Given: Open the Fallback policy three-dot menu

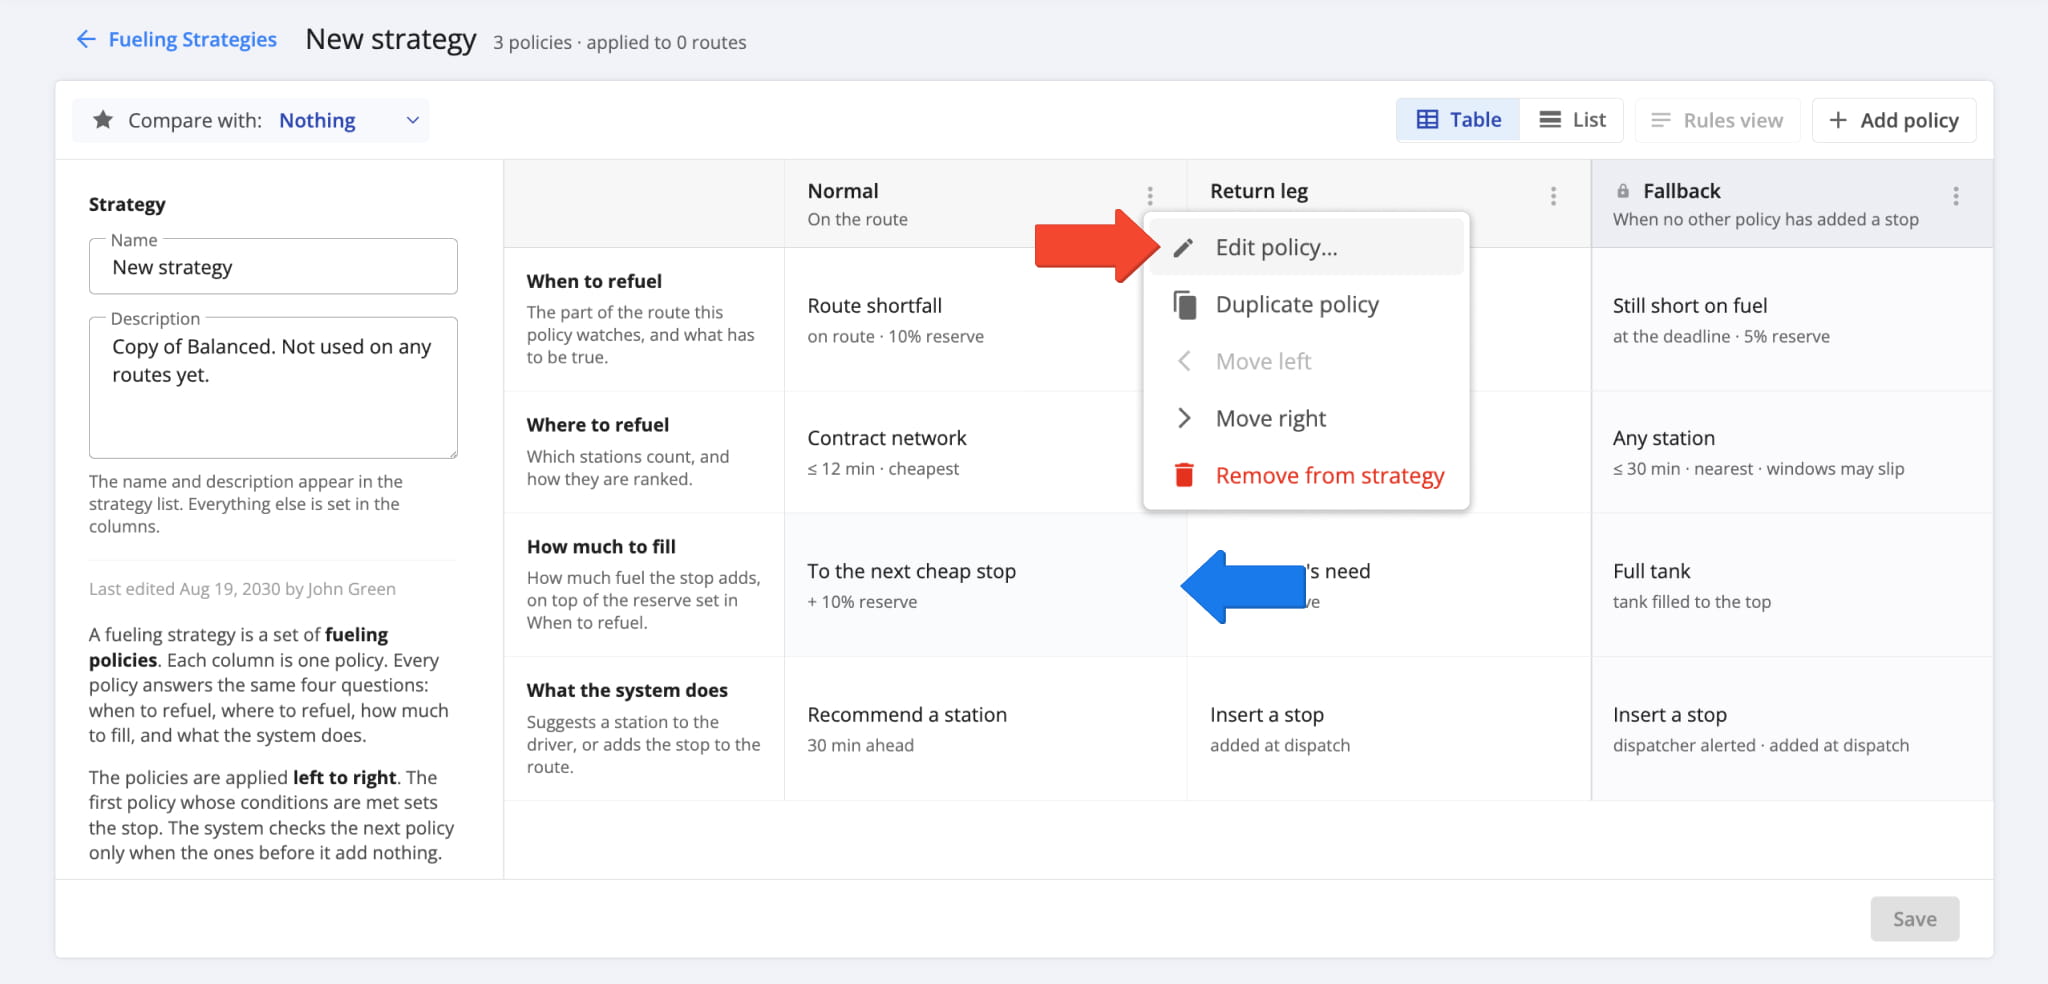Looking at the screenshot, I should click(x=1956, y=196).
